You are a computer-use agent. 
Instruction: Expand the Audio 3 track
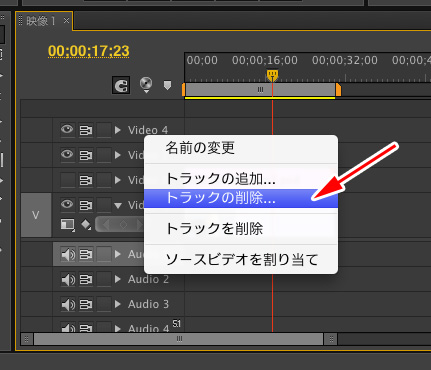point(117,304)
